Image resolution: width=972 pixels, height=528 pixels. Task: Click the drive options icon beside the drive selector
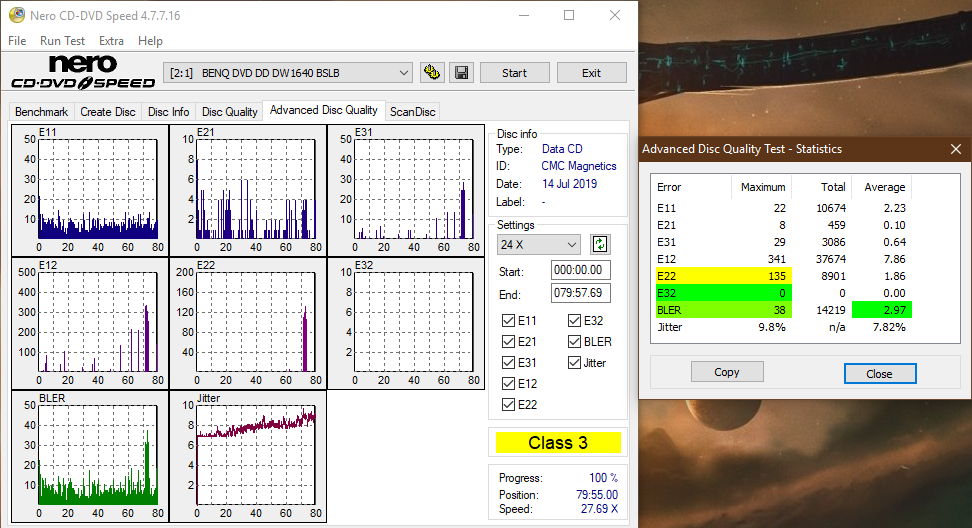(x=431, y=73)
